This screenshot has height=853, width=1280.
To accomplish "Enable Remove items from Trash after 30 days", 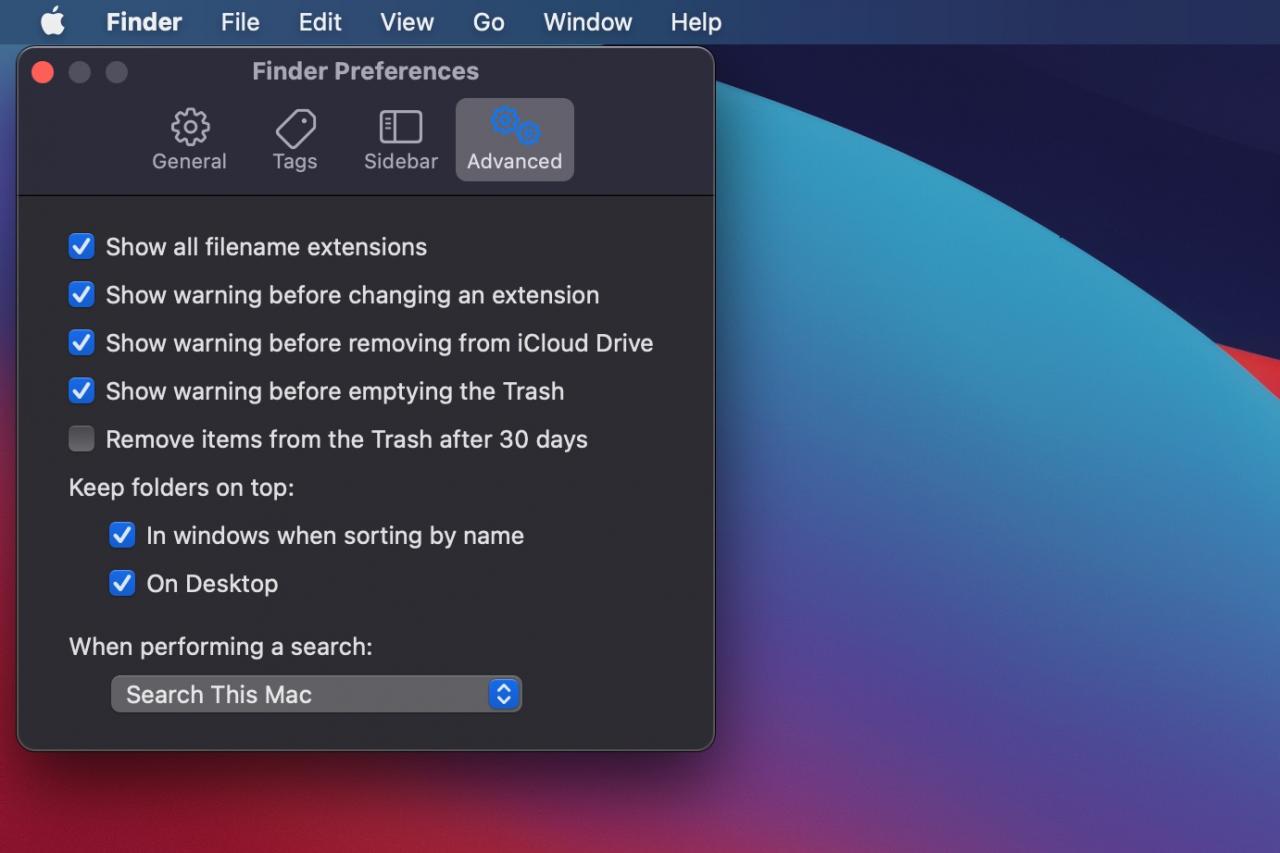I will click(81, 438).
